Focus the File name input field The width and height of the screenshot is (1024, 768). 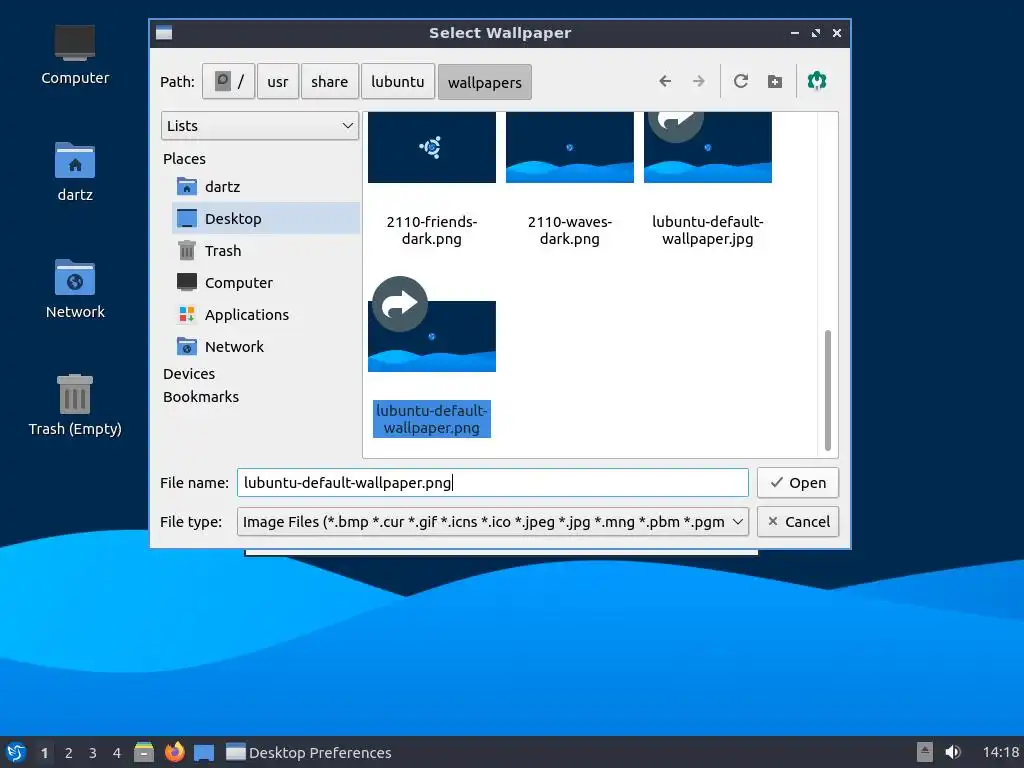(492, 483)
